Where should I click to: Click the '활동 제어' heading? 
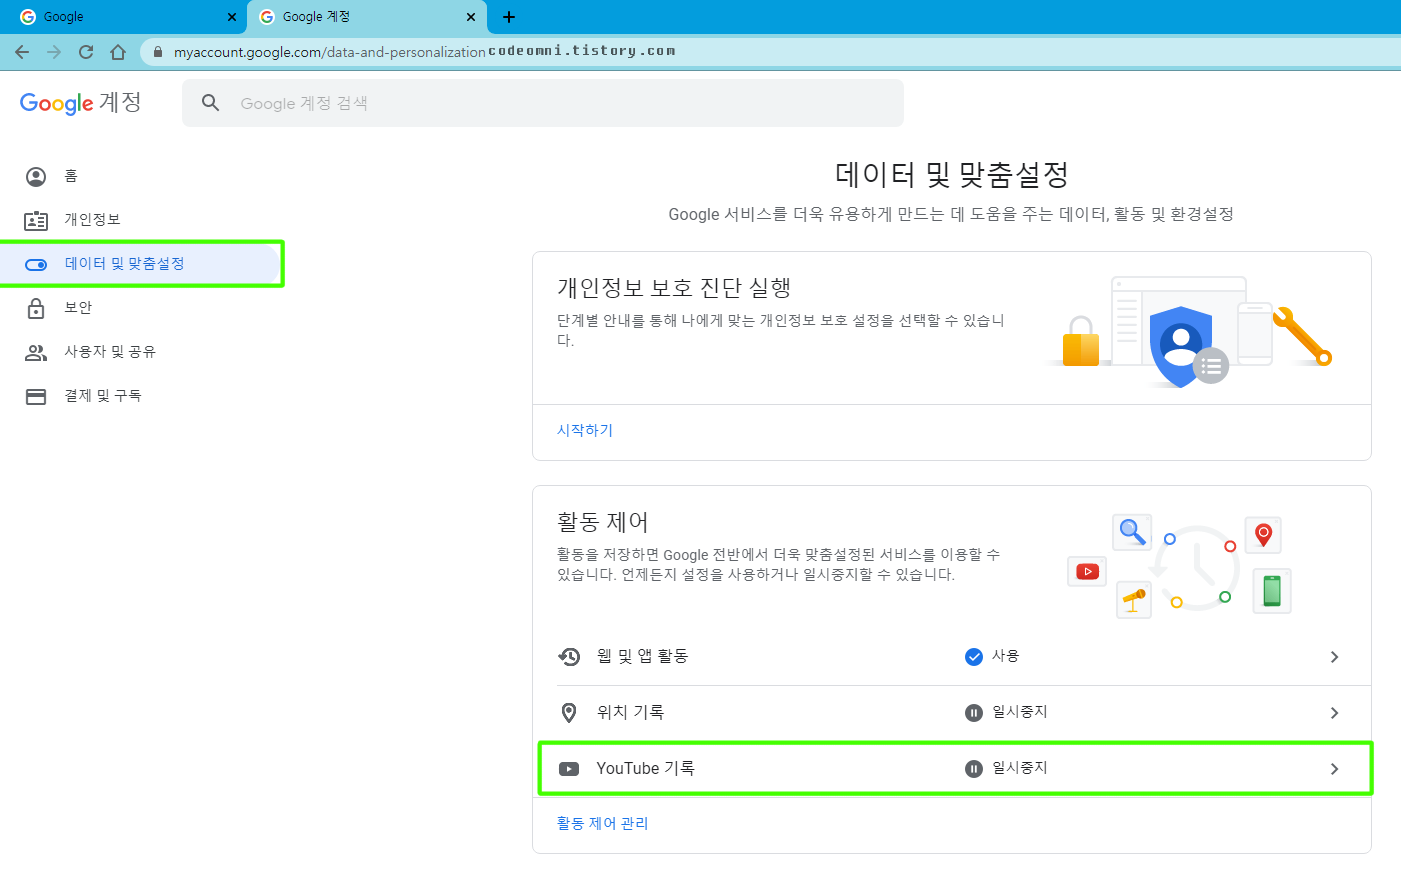[603, 522]
